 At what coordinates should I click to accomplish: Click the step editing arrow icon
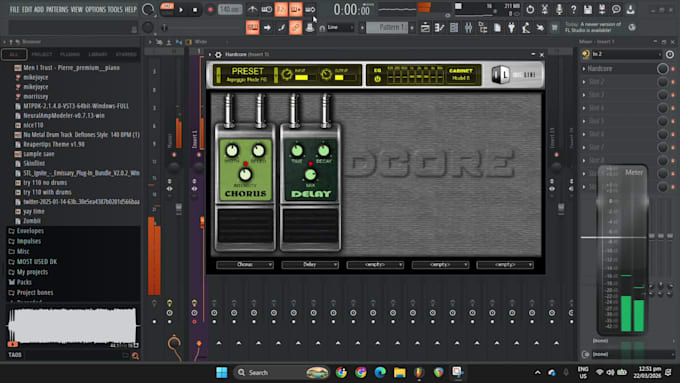pos(267,28)
